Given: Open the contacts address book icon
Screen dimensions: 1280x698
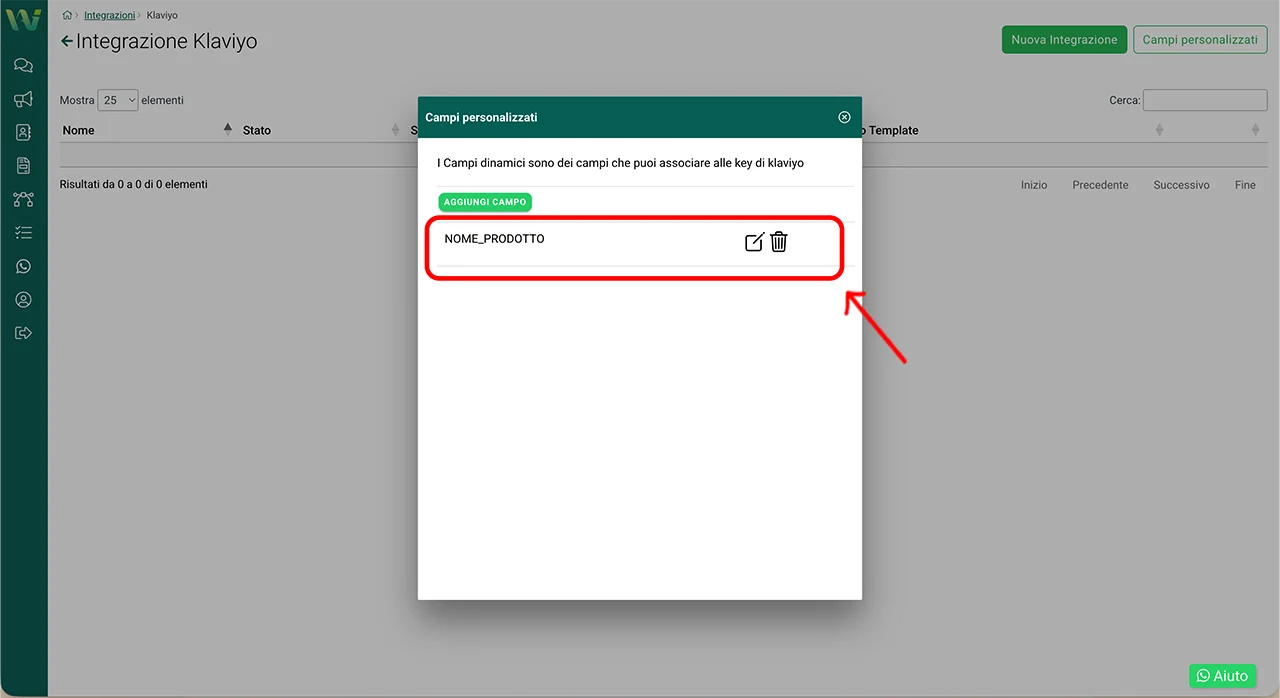Looking at the screenshot, I should tap(23, 132).
